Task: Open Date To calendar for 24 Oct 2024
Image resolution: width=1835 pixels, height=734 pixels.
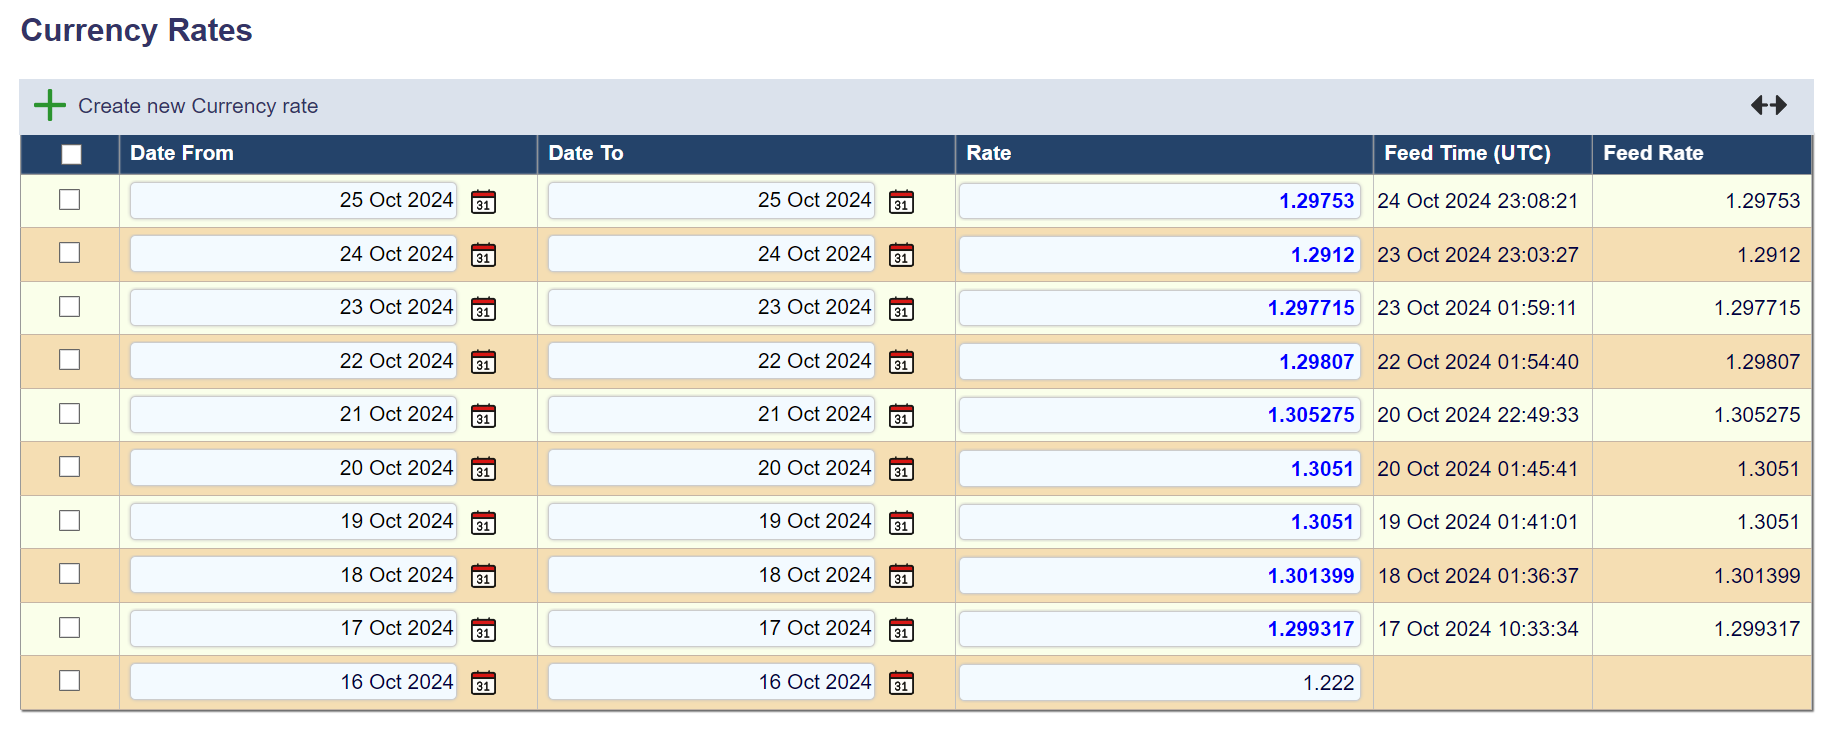Action: point(901,255)
